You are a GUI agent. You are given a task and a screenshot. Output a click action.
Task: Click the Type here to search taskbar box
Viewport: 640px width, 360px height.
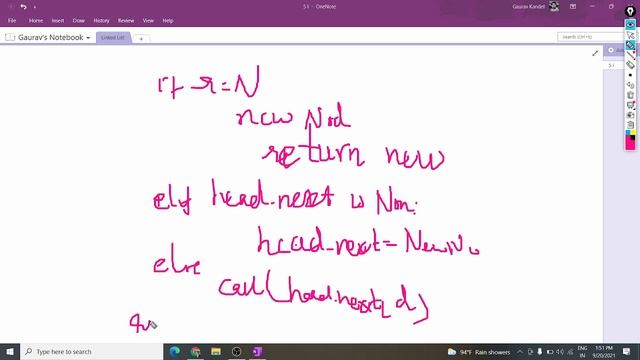[x=91, y=351]
